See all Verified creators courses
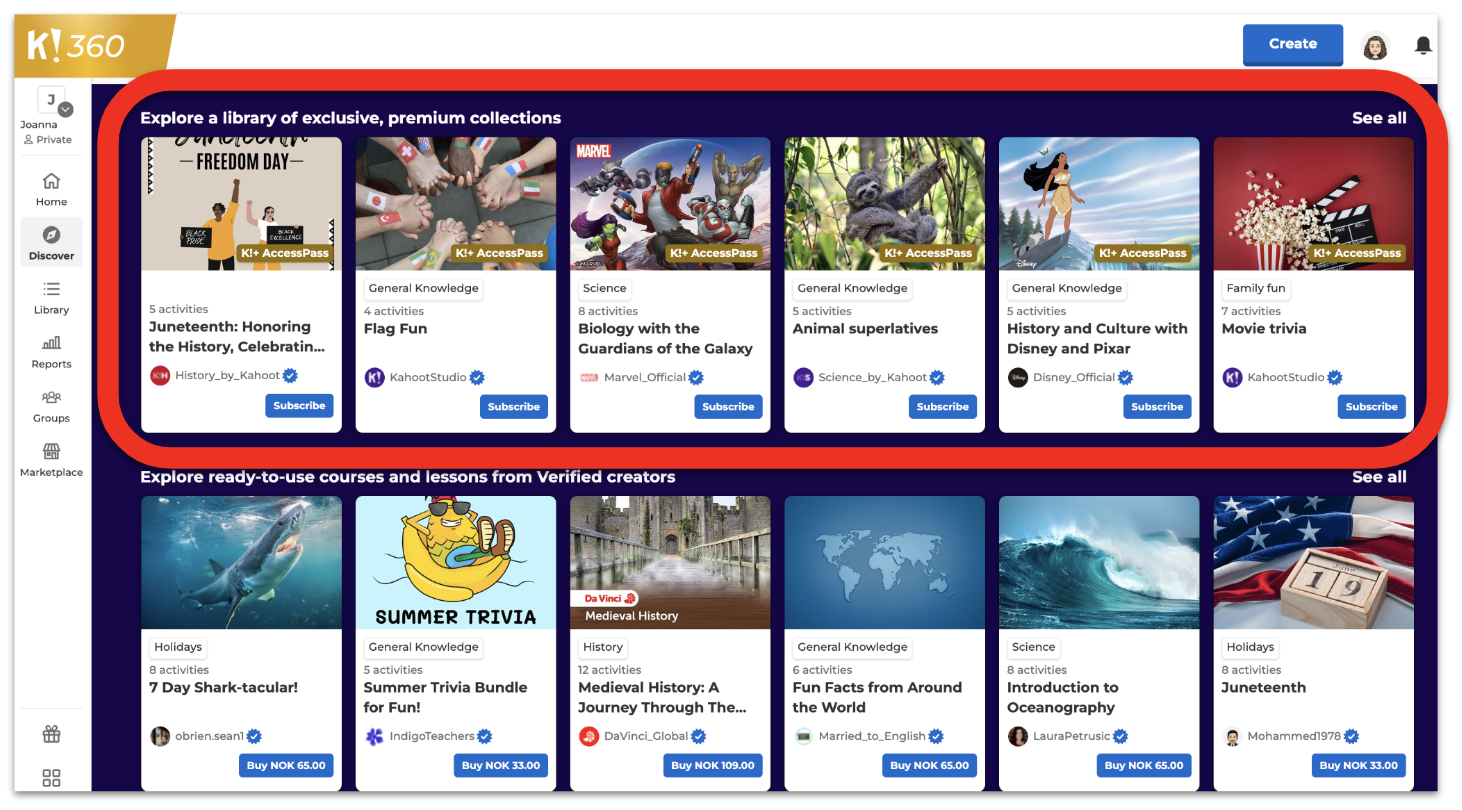Screen dimensions: 1462x810 point(1379,477)
